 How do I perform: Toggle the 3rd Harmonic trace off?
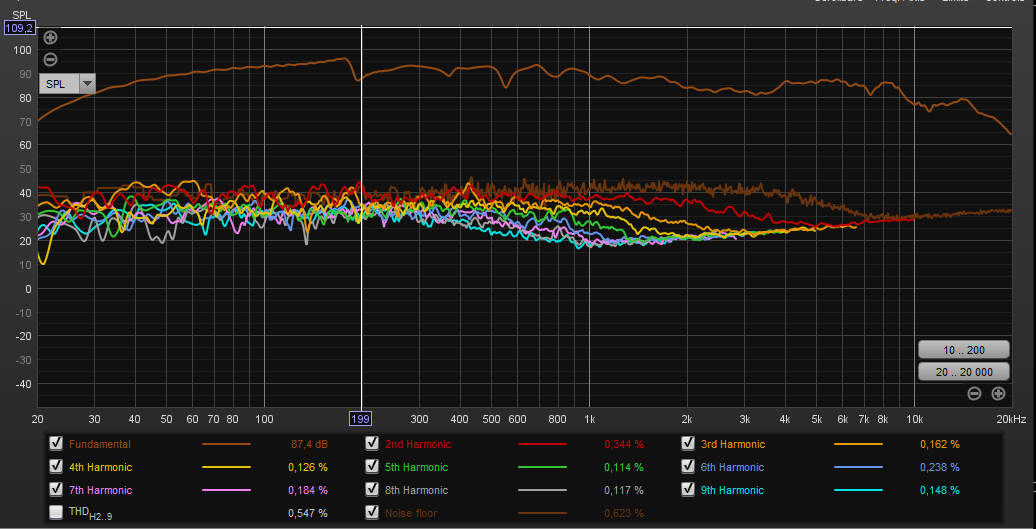point(687,443)
